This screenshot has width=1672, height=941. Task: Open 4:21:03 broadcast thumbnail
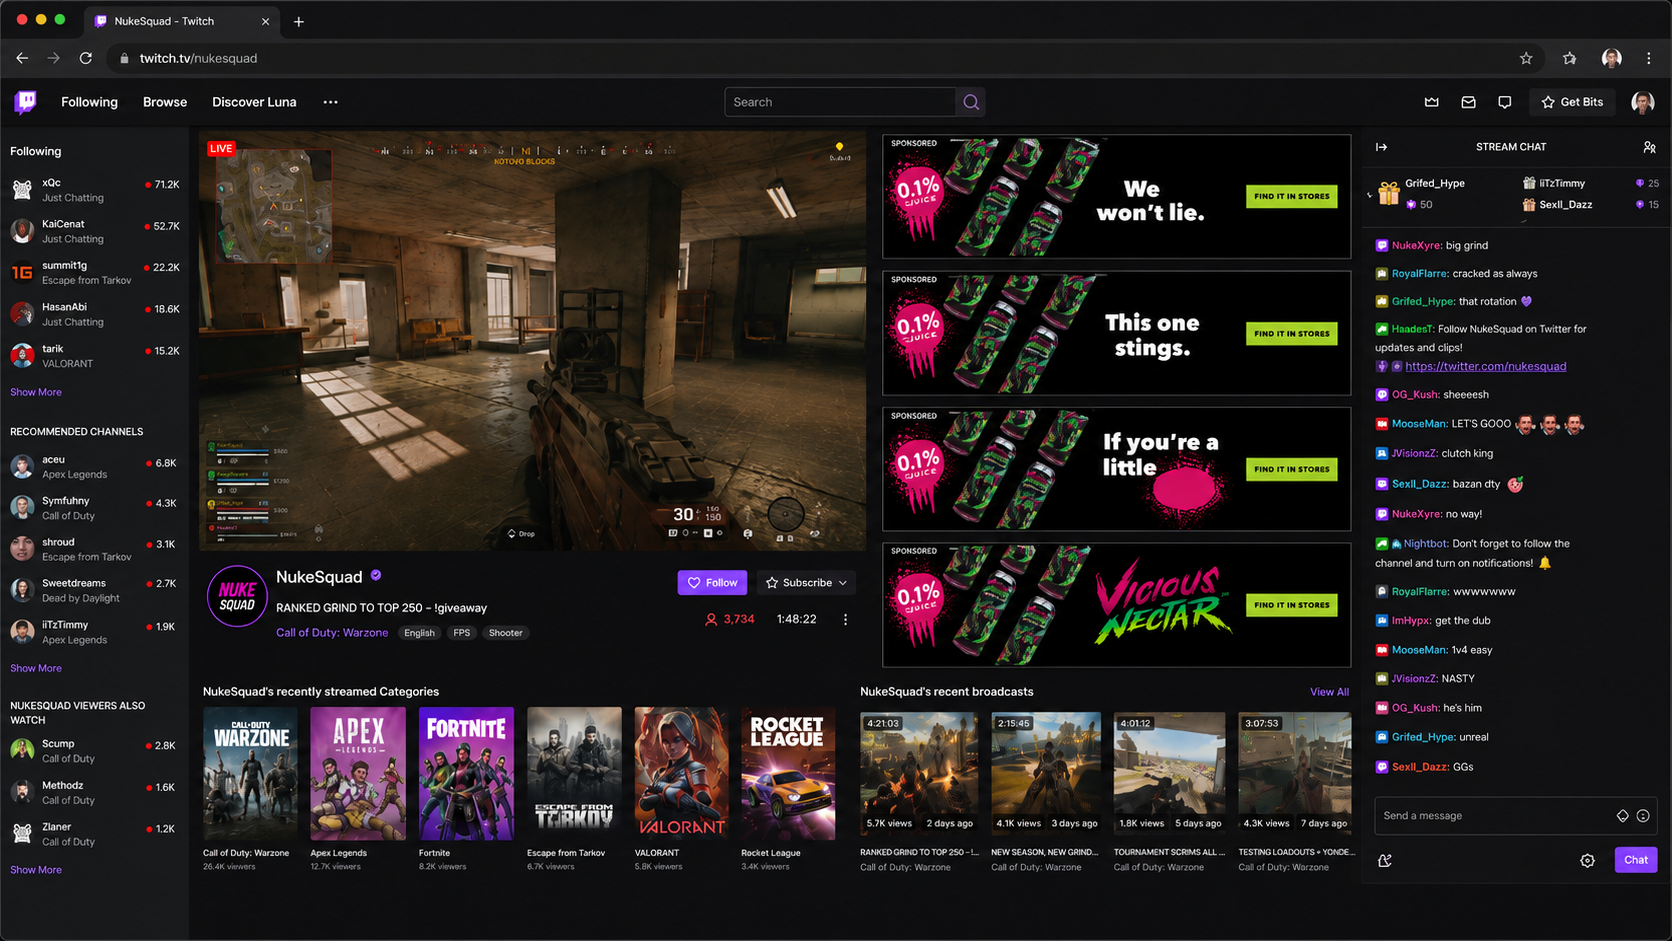coord(919,773)
